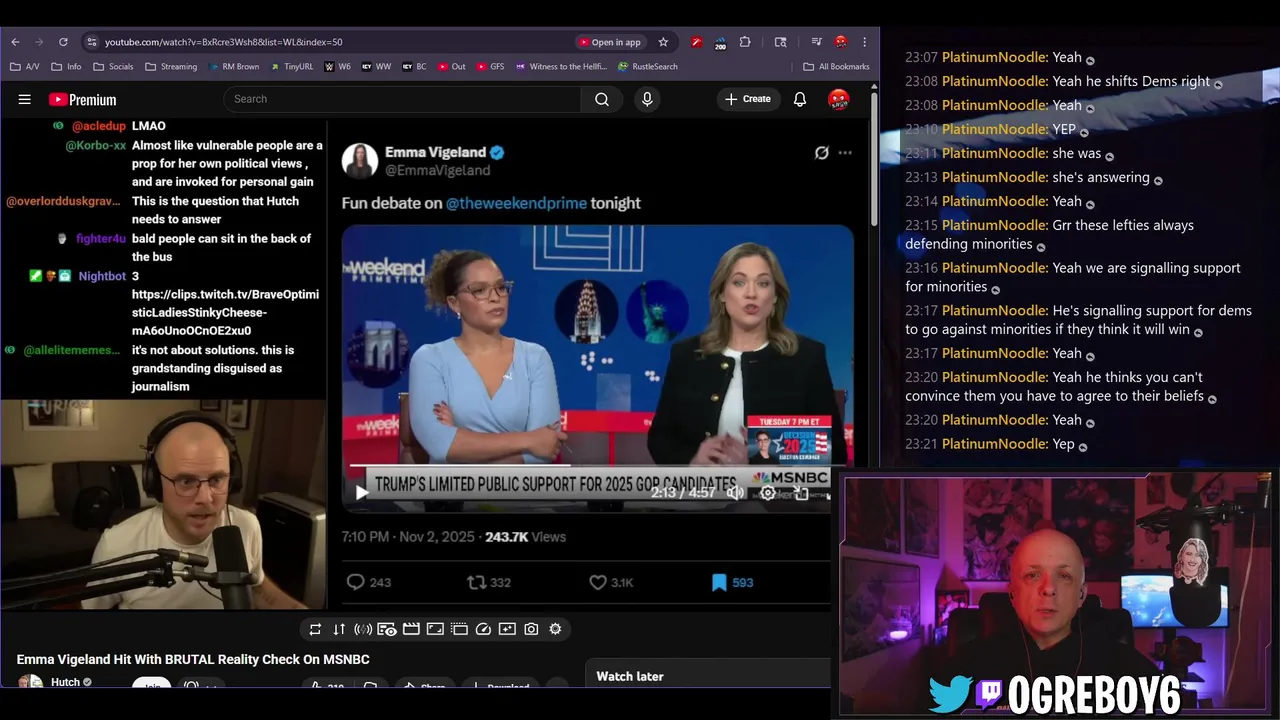
Task: Expand the A/V bookmarks folder
Action: point(25,67)
